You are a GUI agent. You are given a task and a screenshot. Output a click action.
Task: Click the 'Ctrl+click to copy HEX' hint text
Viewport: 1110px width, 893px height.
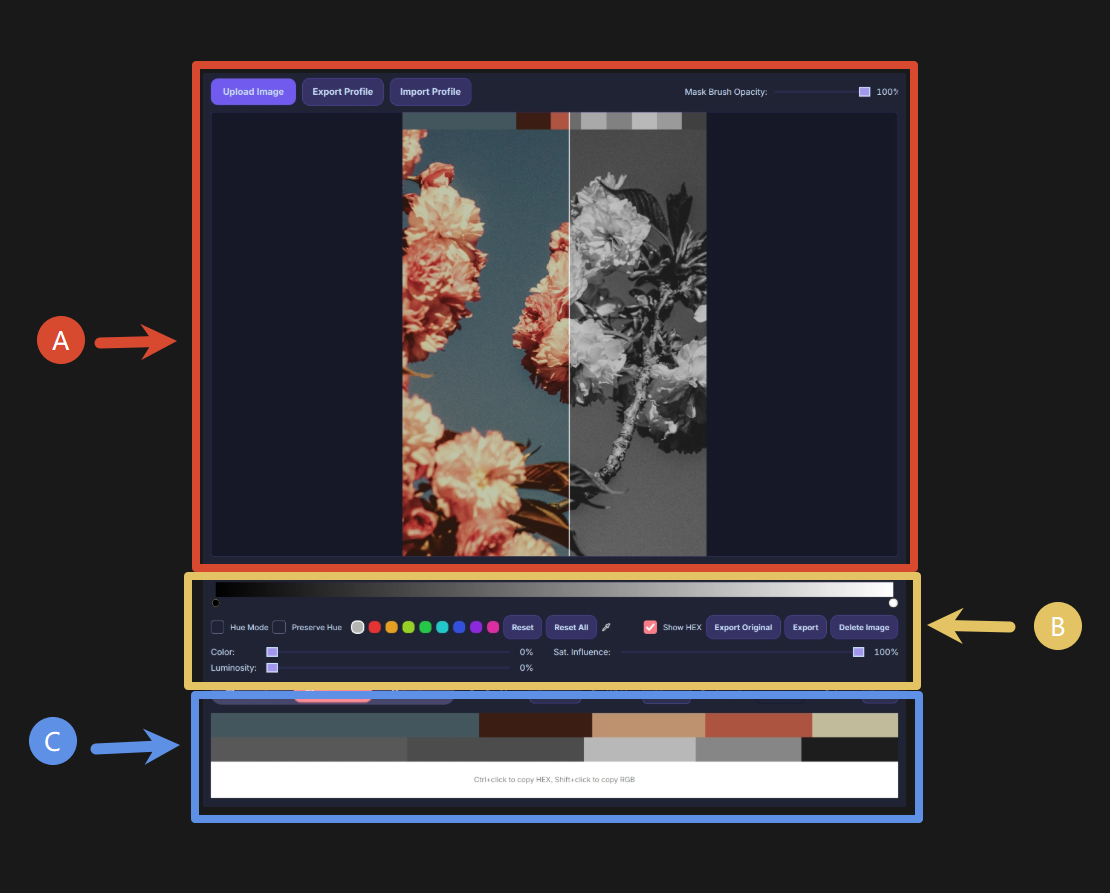[554, 780]
